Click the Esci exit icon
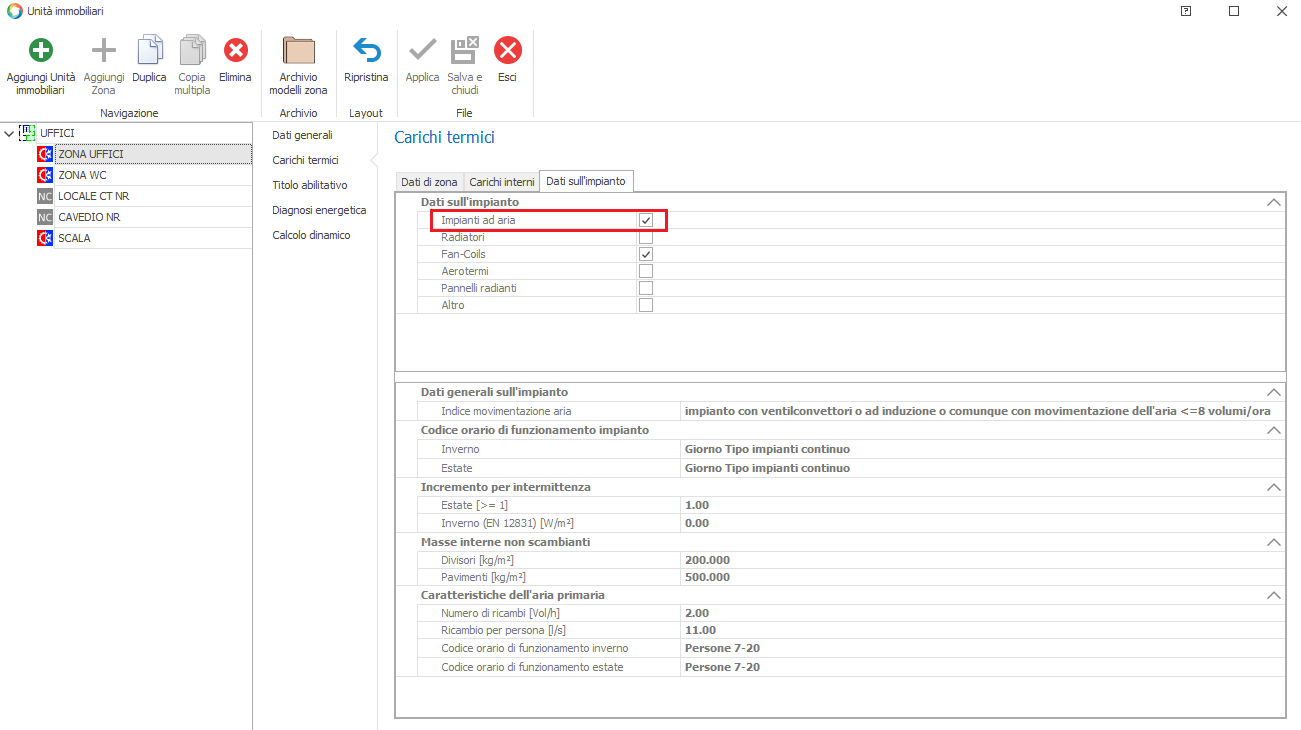Screen dimensions: 1301x730 click(507, 51)
